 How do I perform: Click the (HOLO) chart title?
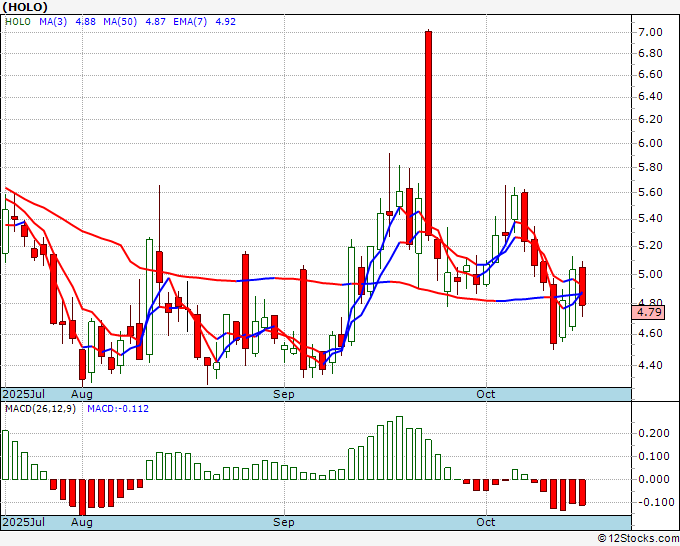(x=25, y=7)
